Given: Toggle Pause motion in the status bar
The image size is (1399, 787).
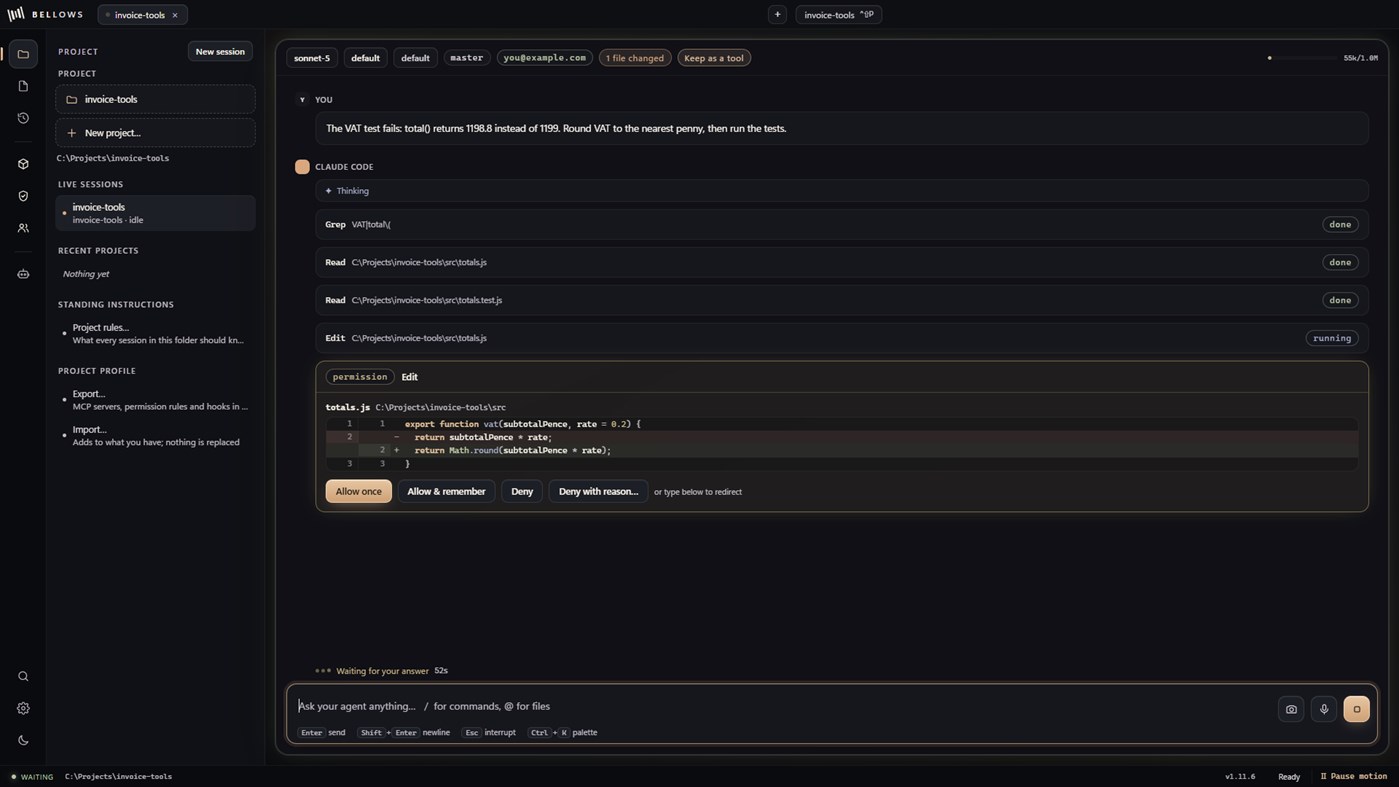Looking at the screenshot, I should click(x=1354, y=776).
